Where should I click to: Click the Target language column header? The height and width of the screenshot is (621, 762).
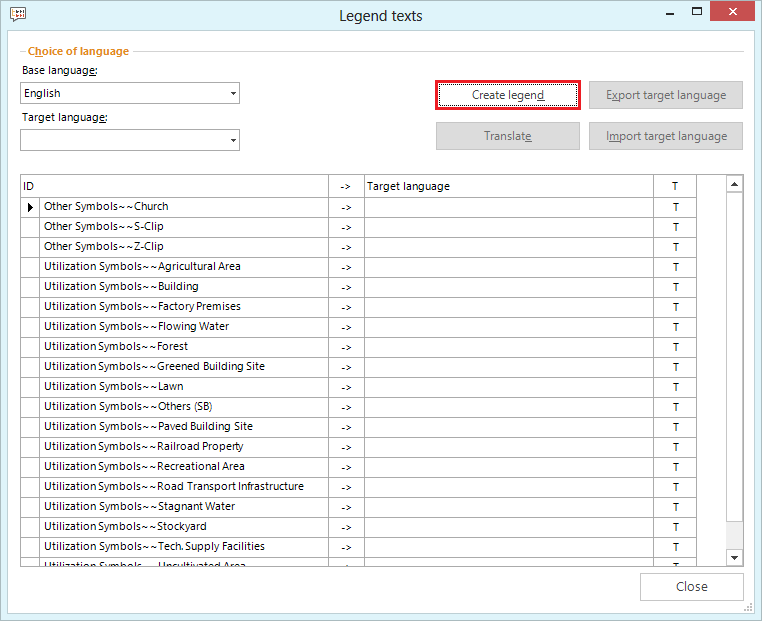508,186
